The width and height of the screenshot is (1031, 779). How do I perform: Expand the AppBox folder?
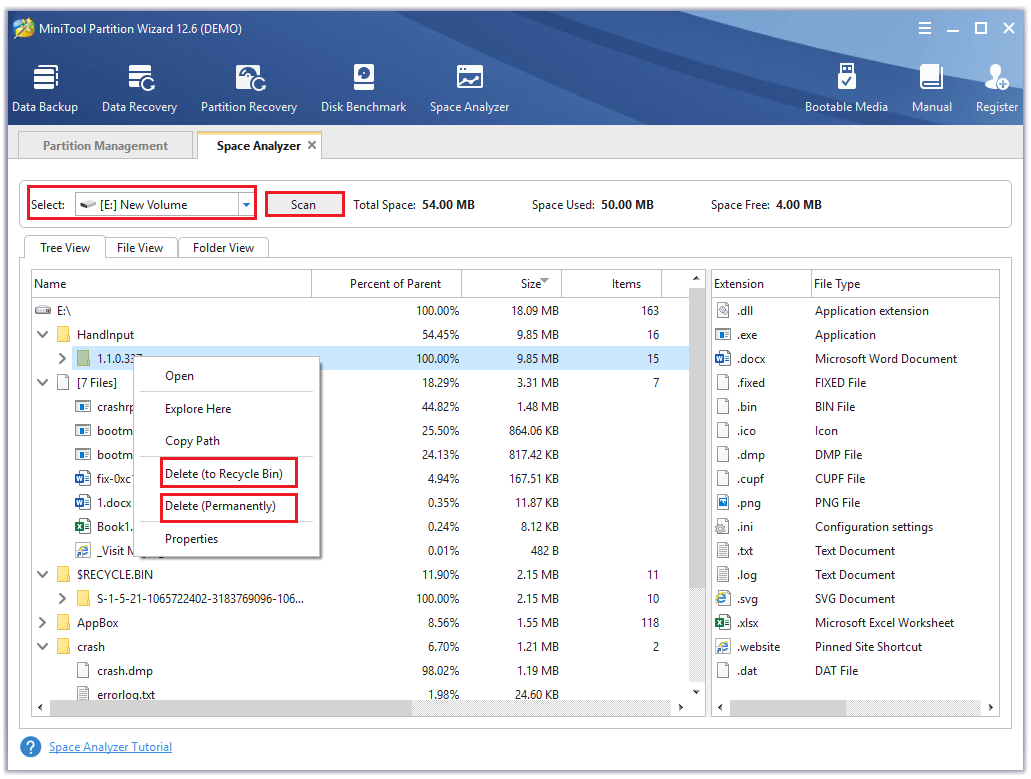[43, 623]
